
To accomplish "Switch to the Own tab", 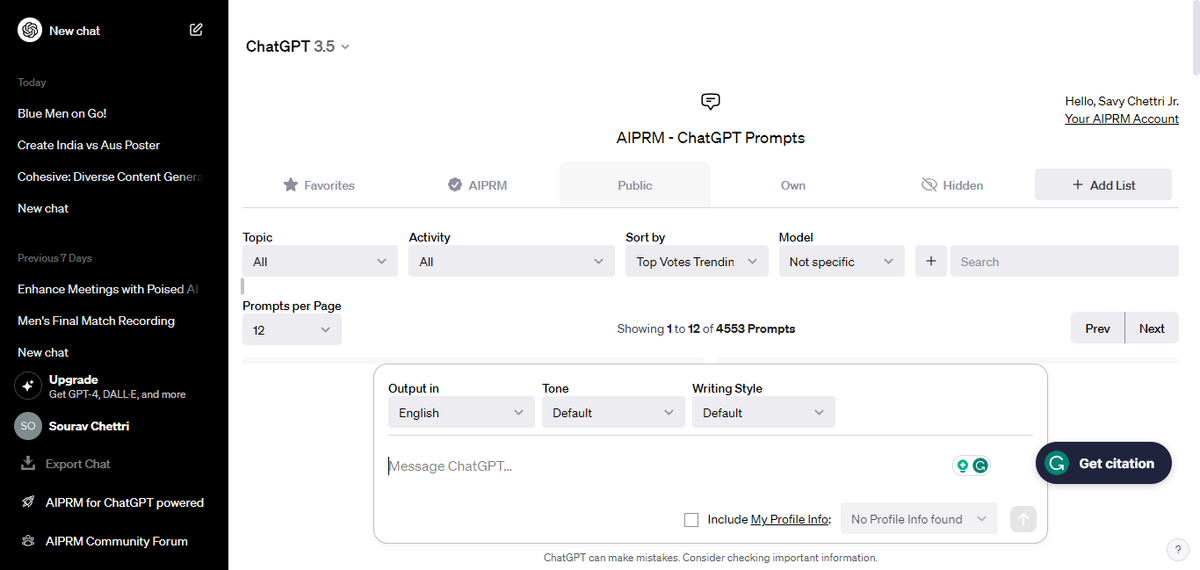I will (x=793, y=185).
